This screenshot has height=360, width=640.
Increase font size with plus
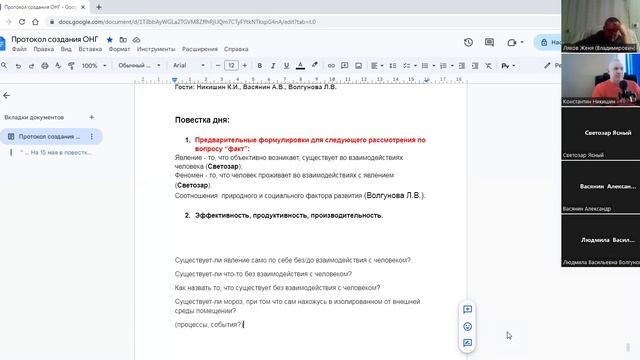[245, 66]
